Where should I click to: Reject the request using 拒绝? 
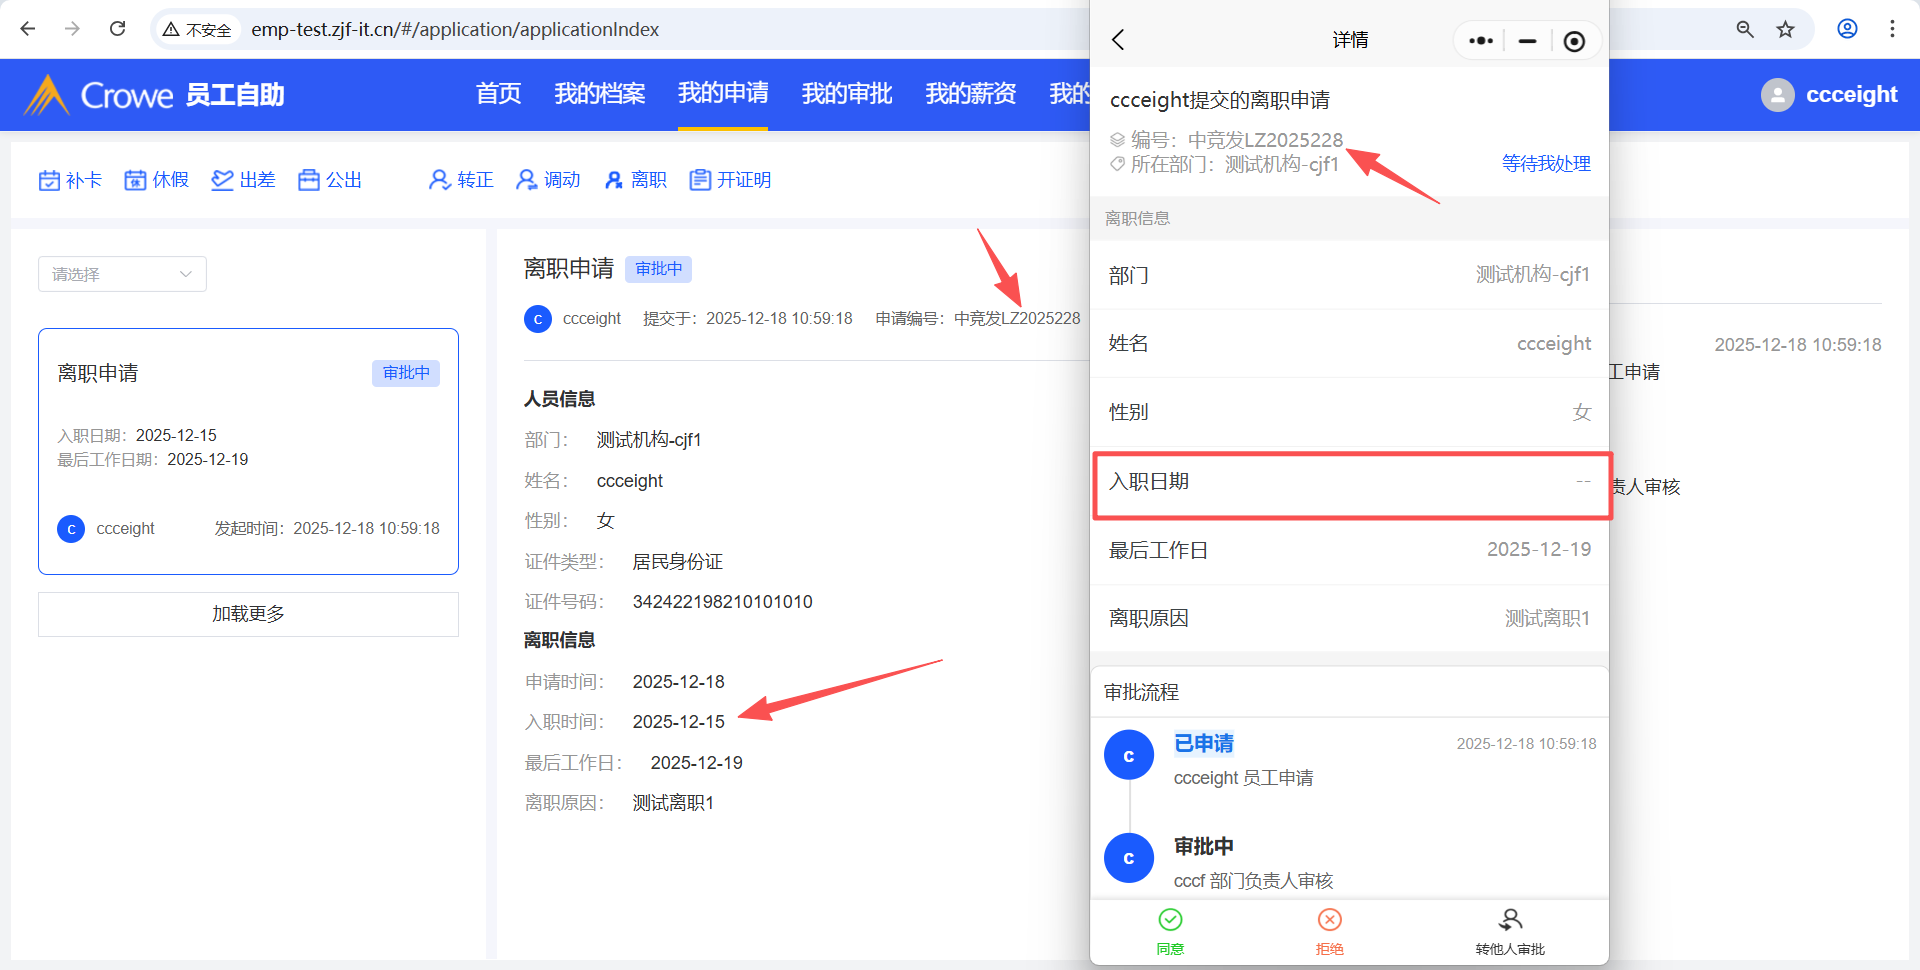pos(1329,930)
